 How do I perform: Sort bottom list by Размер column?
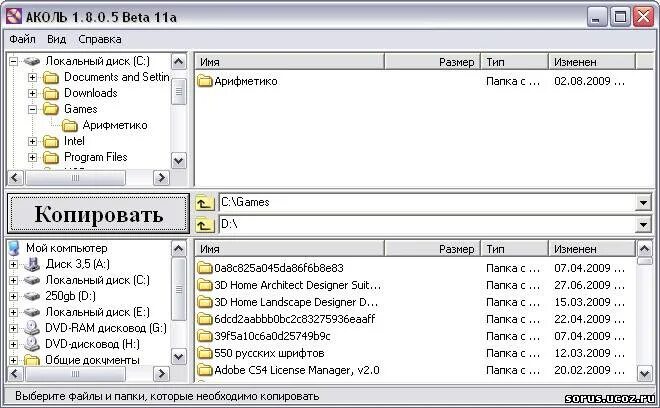(432, 249)
